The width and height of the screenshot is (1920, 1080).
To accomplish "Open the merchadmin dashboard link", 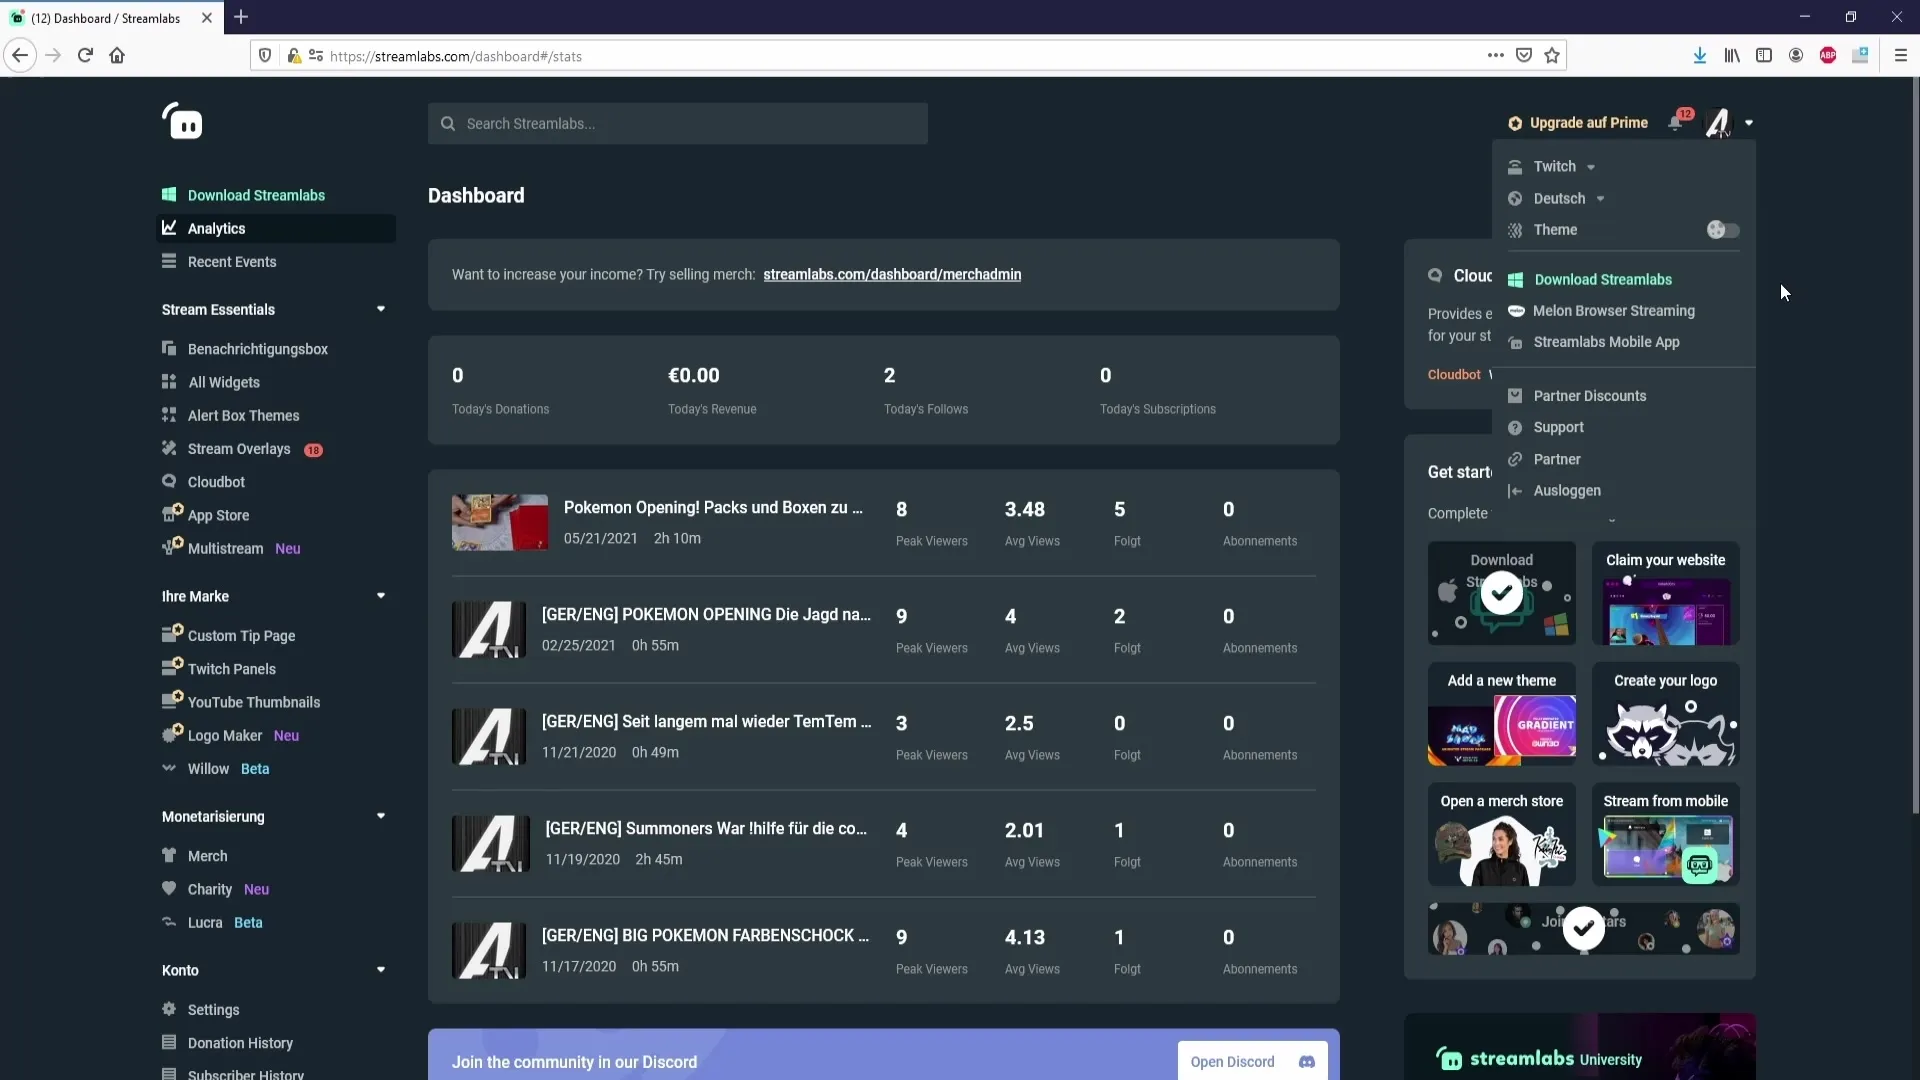I will (892, 274).
